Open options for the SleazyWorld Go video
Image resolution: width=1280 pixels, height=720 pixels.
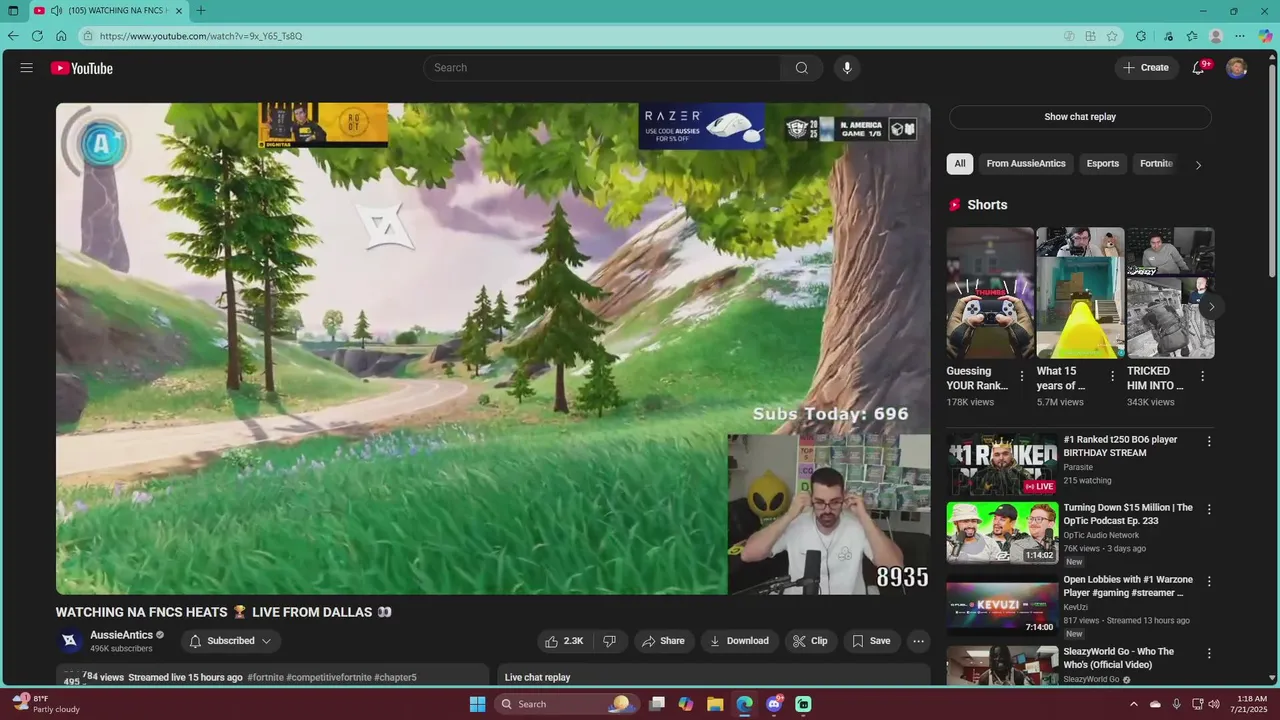pos(1209,653)
